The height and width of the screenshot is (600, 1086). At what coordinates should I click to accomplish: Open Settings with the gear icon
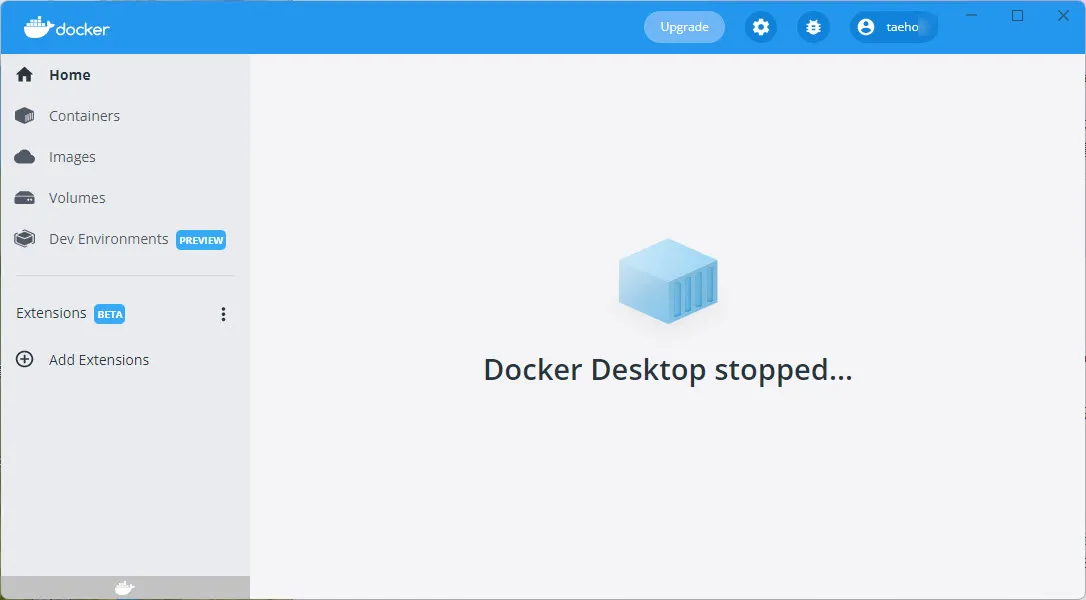click(761, 27)
